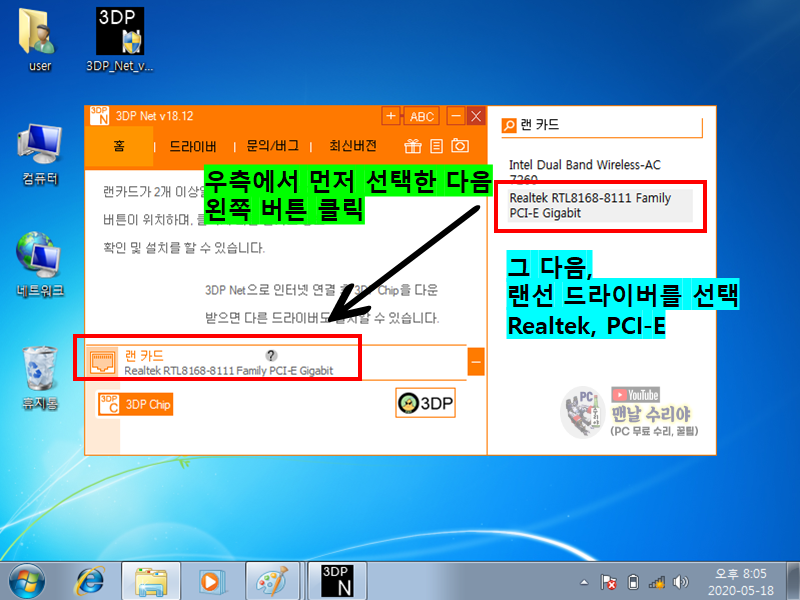Open Windows Explorer from the taskbar

tap(151, 582)
